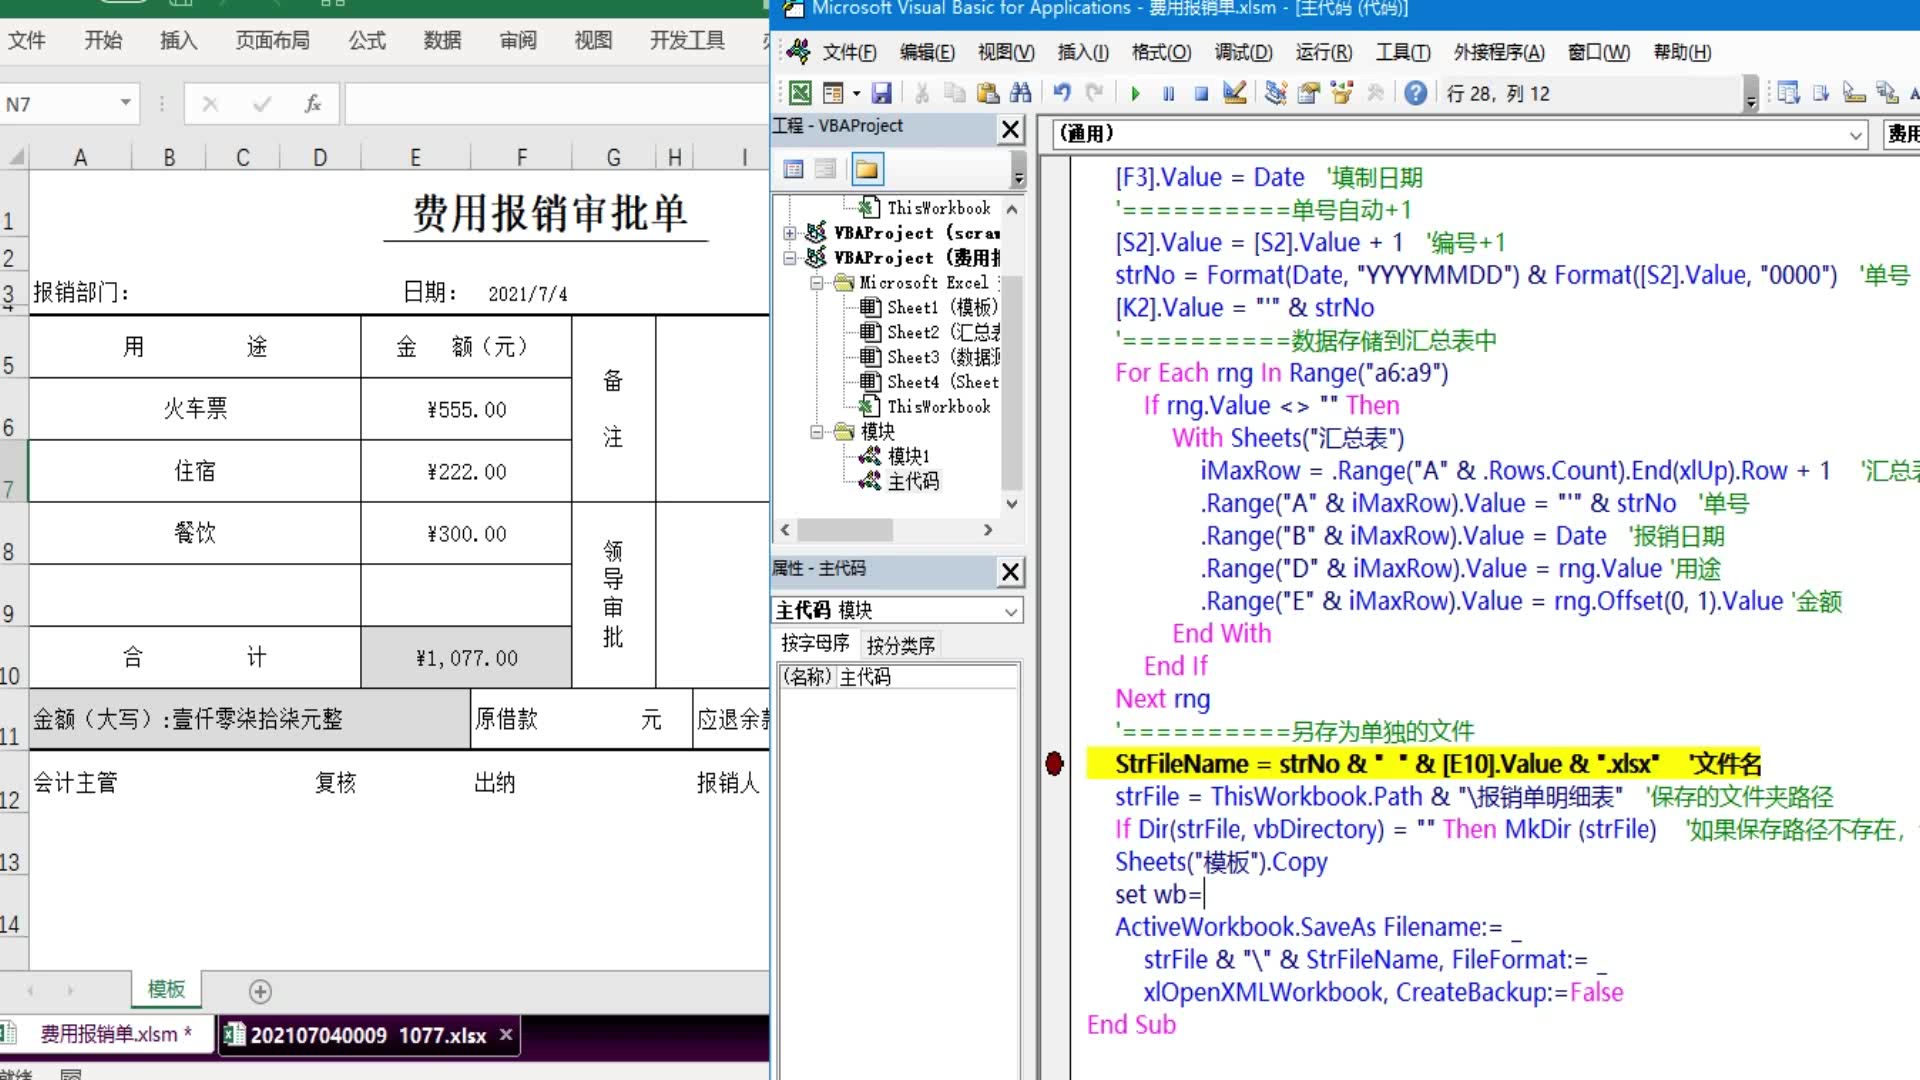Click the List Constants edit toolbar icon

1821,93
